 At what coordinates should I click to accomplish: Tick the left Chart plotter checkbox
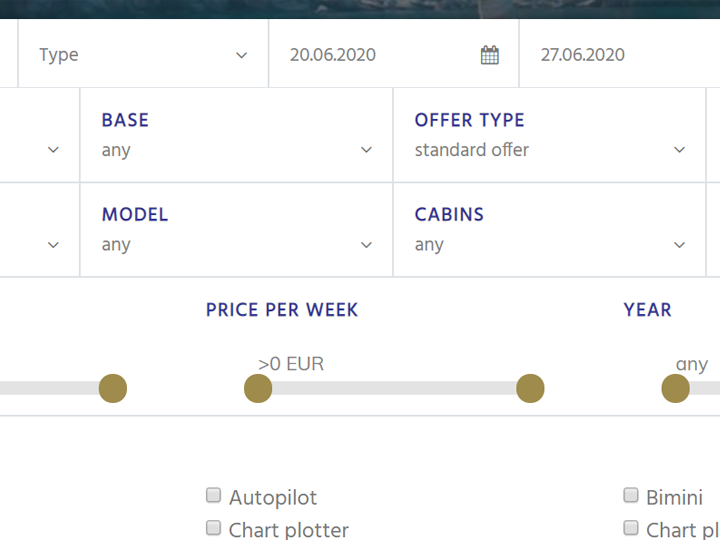(x=213, y=527)
